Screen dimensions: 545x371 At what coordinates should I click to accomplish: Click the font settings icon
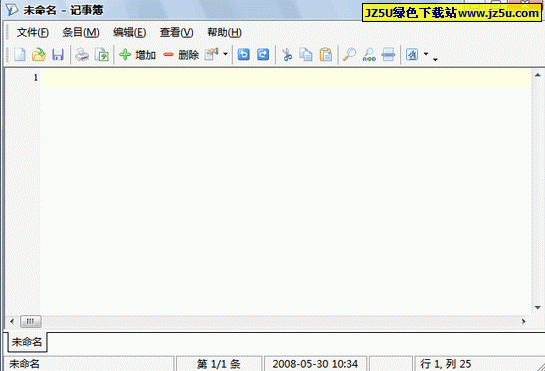pos(412,55)
